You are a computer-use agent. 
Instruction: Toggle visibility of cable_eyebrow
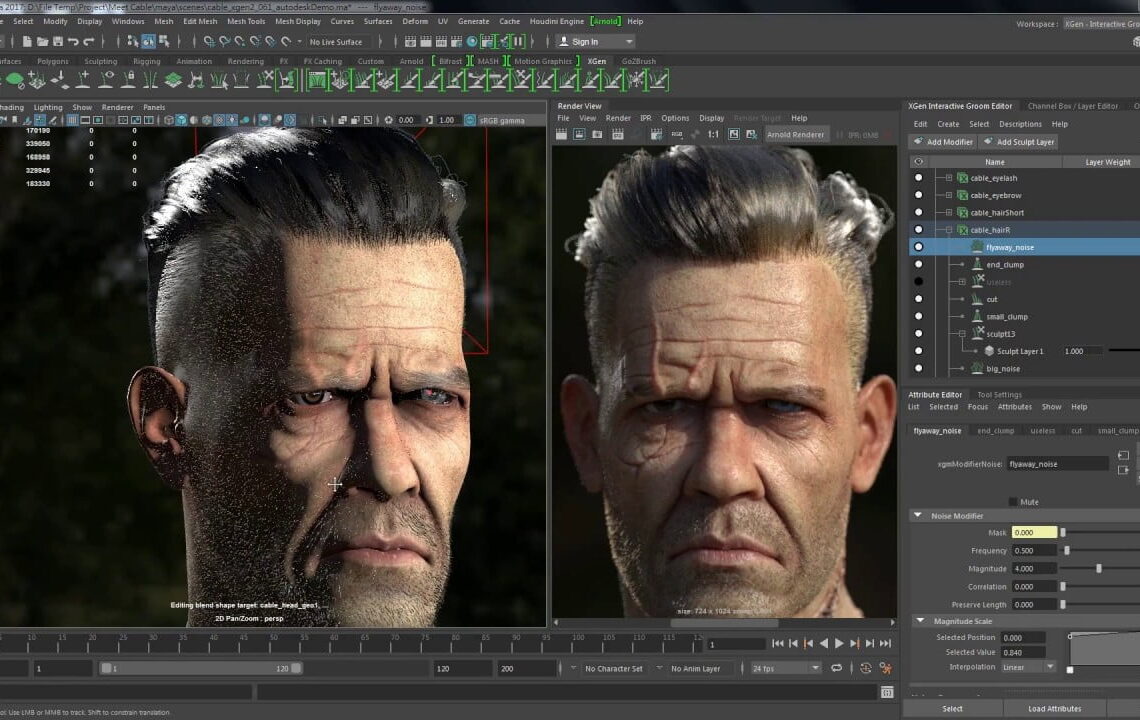tap(918, 195)
